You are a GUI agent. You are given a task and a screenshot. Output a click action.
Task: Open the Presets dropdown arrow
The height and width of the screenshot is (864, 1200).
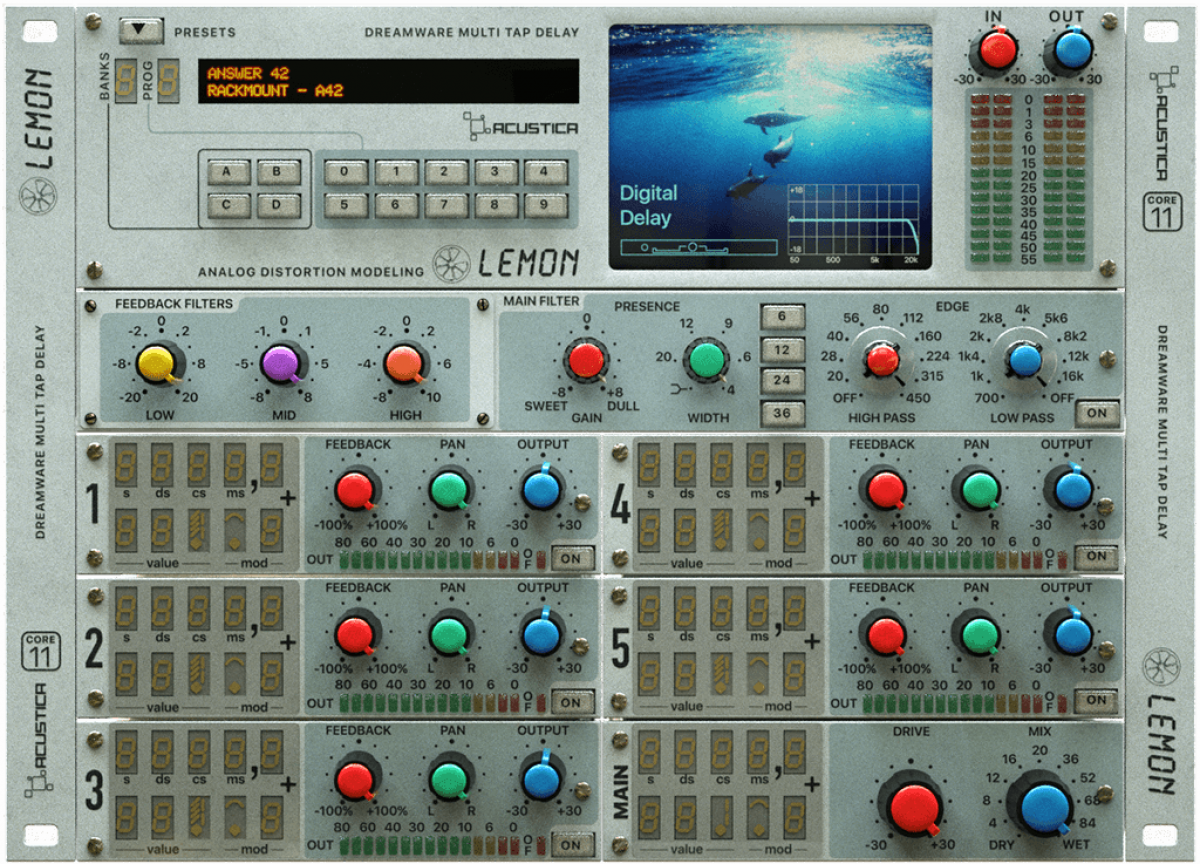point(140,31)
